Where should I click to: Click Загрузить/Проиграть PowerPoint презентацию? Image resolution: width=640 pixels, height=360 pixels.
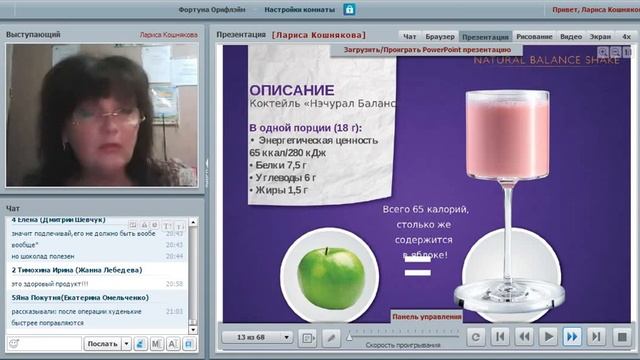click(x=427, y=50)
